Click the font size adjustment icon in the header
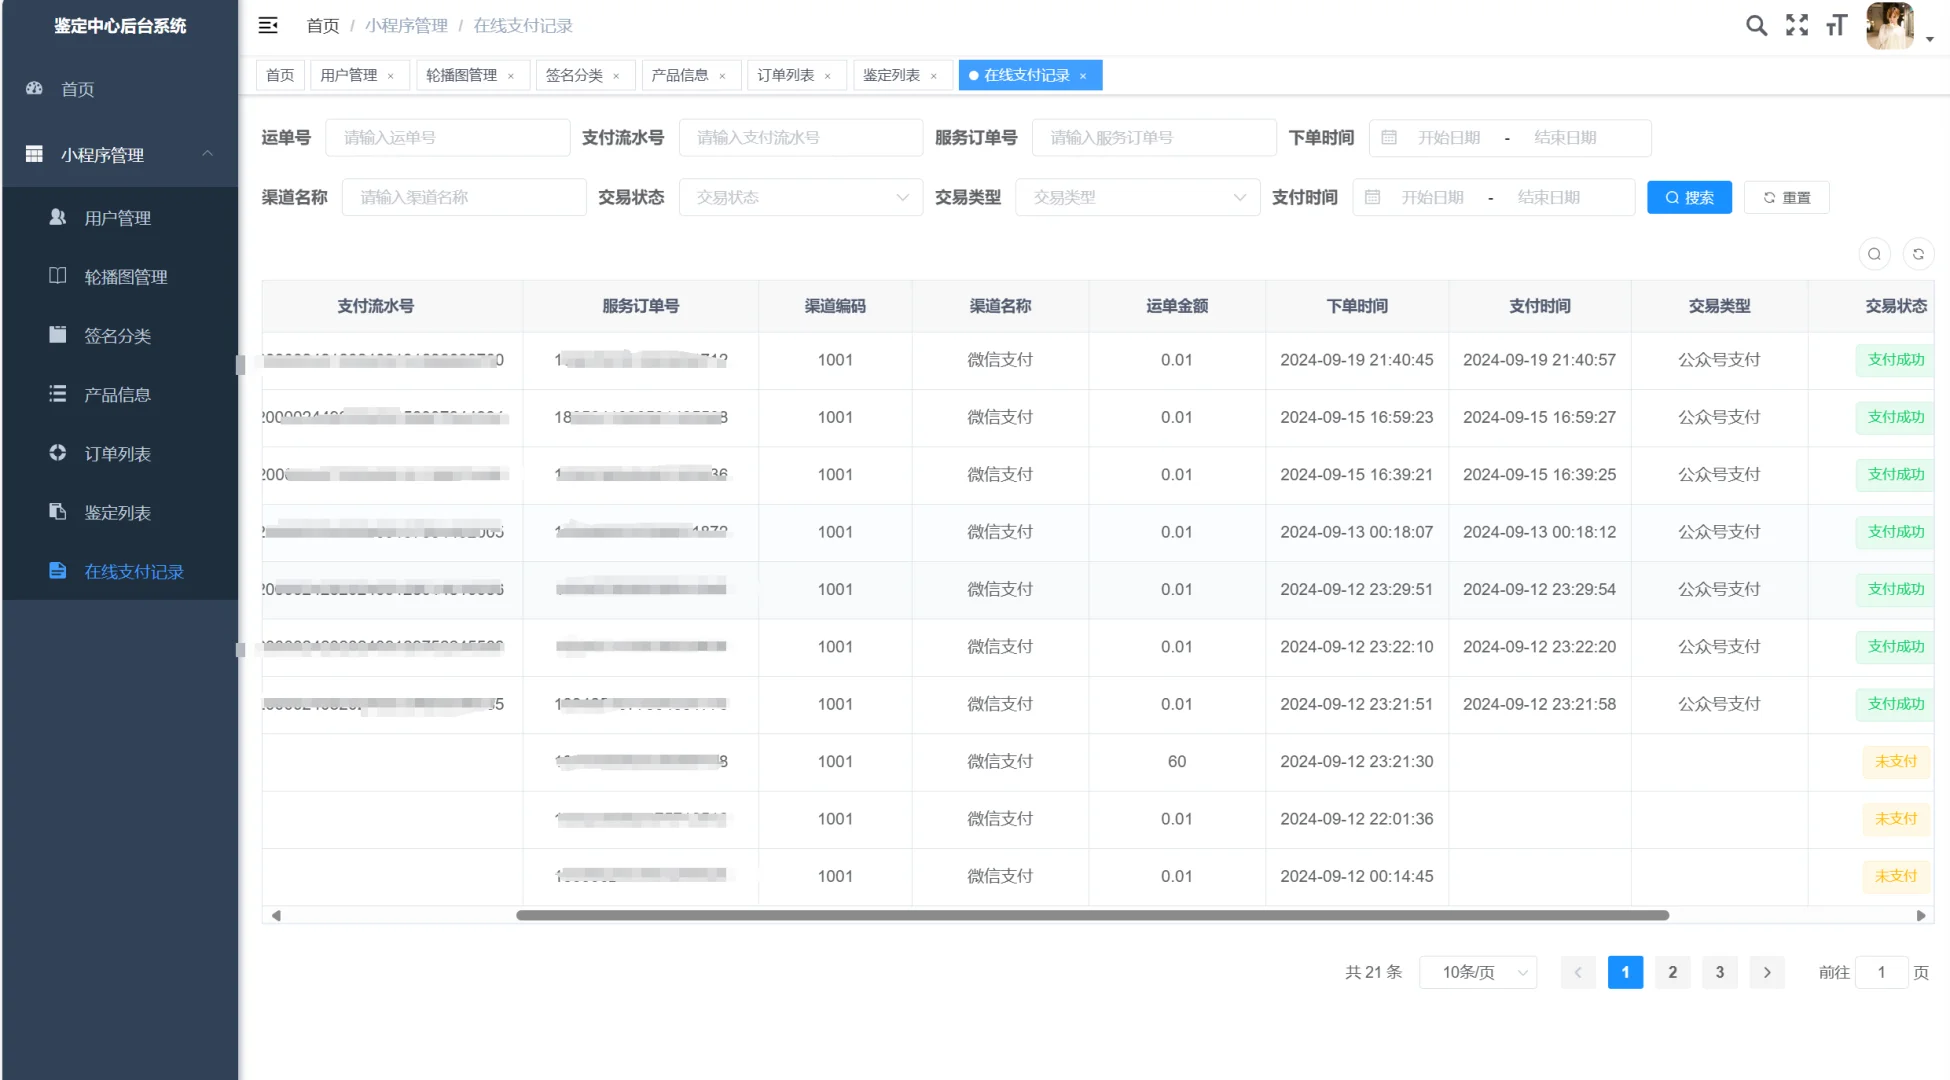The image size is (1950, 1080). pos(1836,25)
